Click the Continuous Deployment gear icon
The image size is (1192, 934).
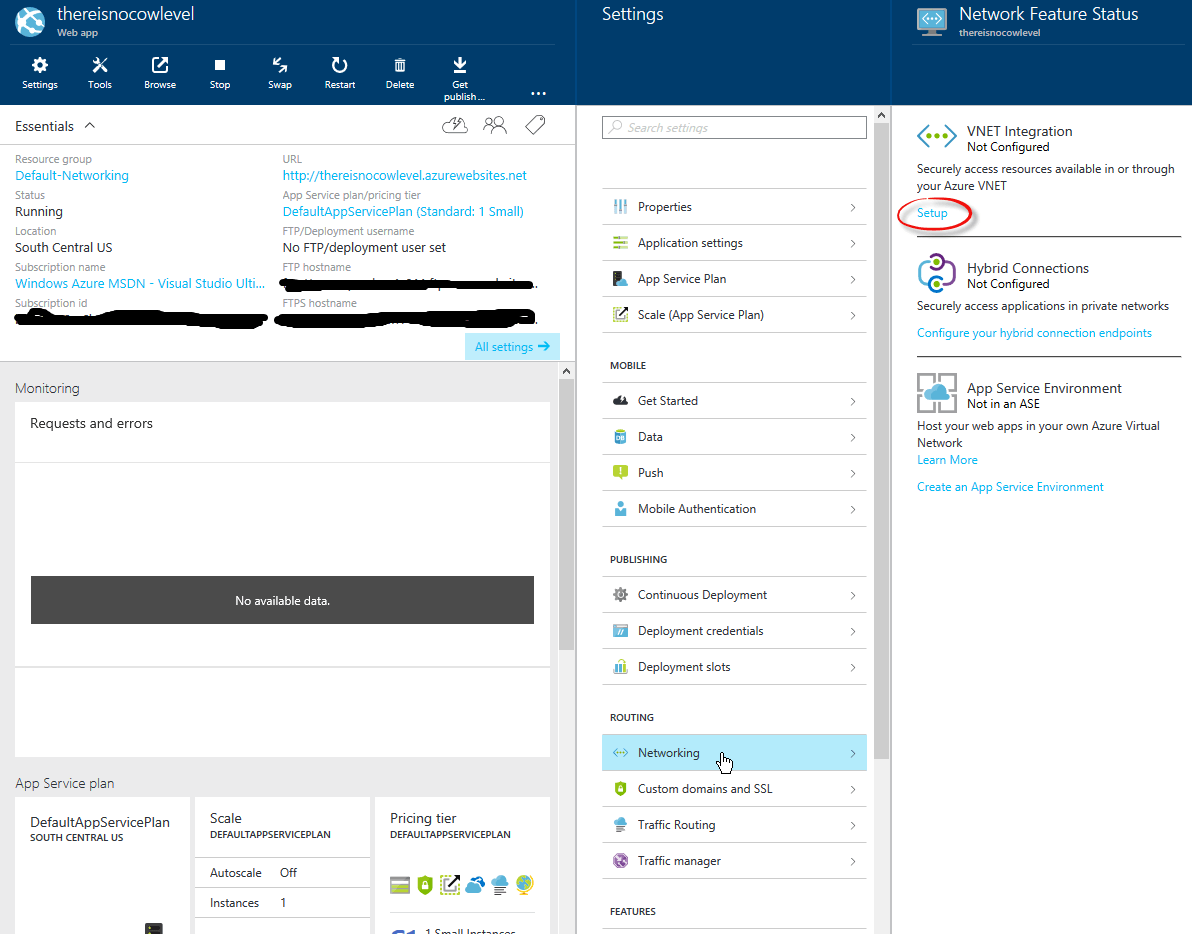(x=620, y=594)
